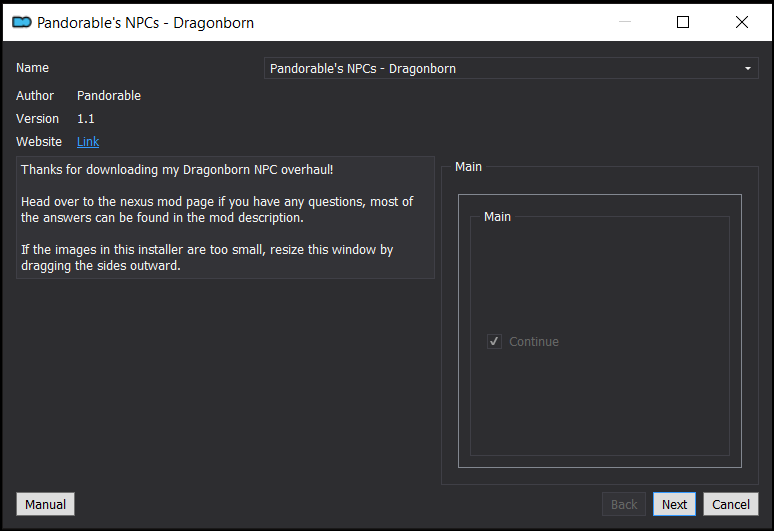This screenshot has height=531, width=774.
Task: Select the outer "Main" panel heading
Action: [468, 167]
